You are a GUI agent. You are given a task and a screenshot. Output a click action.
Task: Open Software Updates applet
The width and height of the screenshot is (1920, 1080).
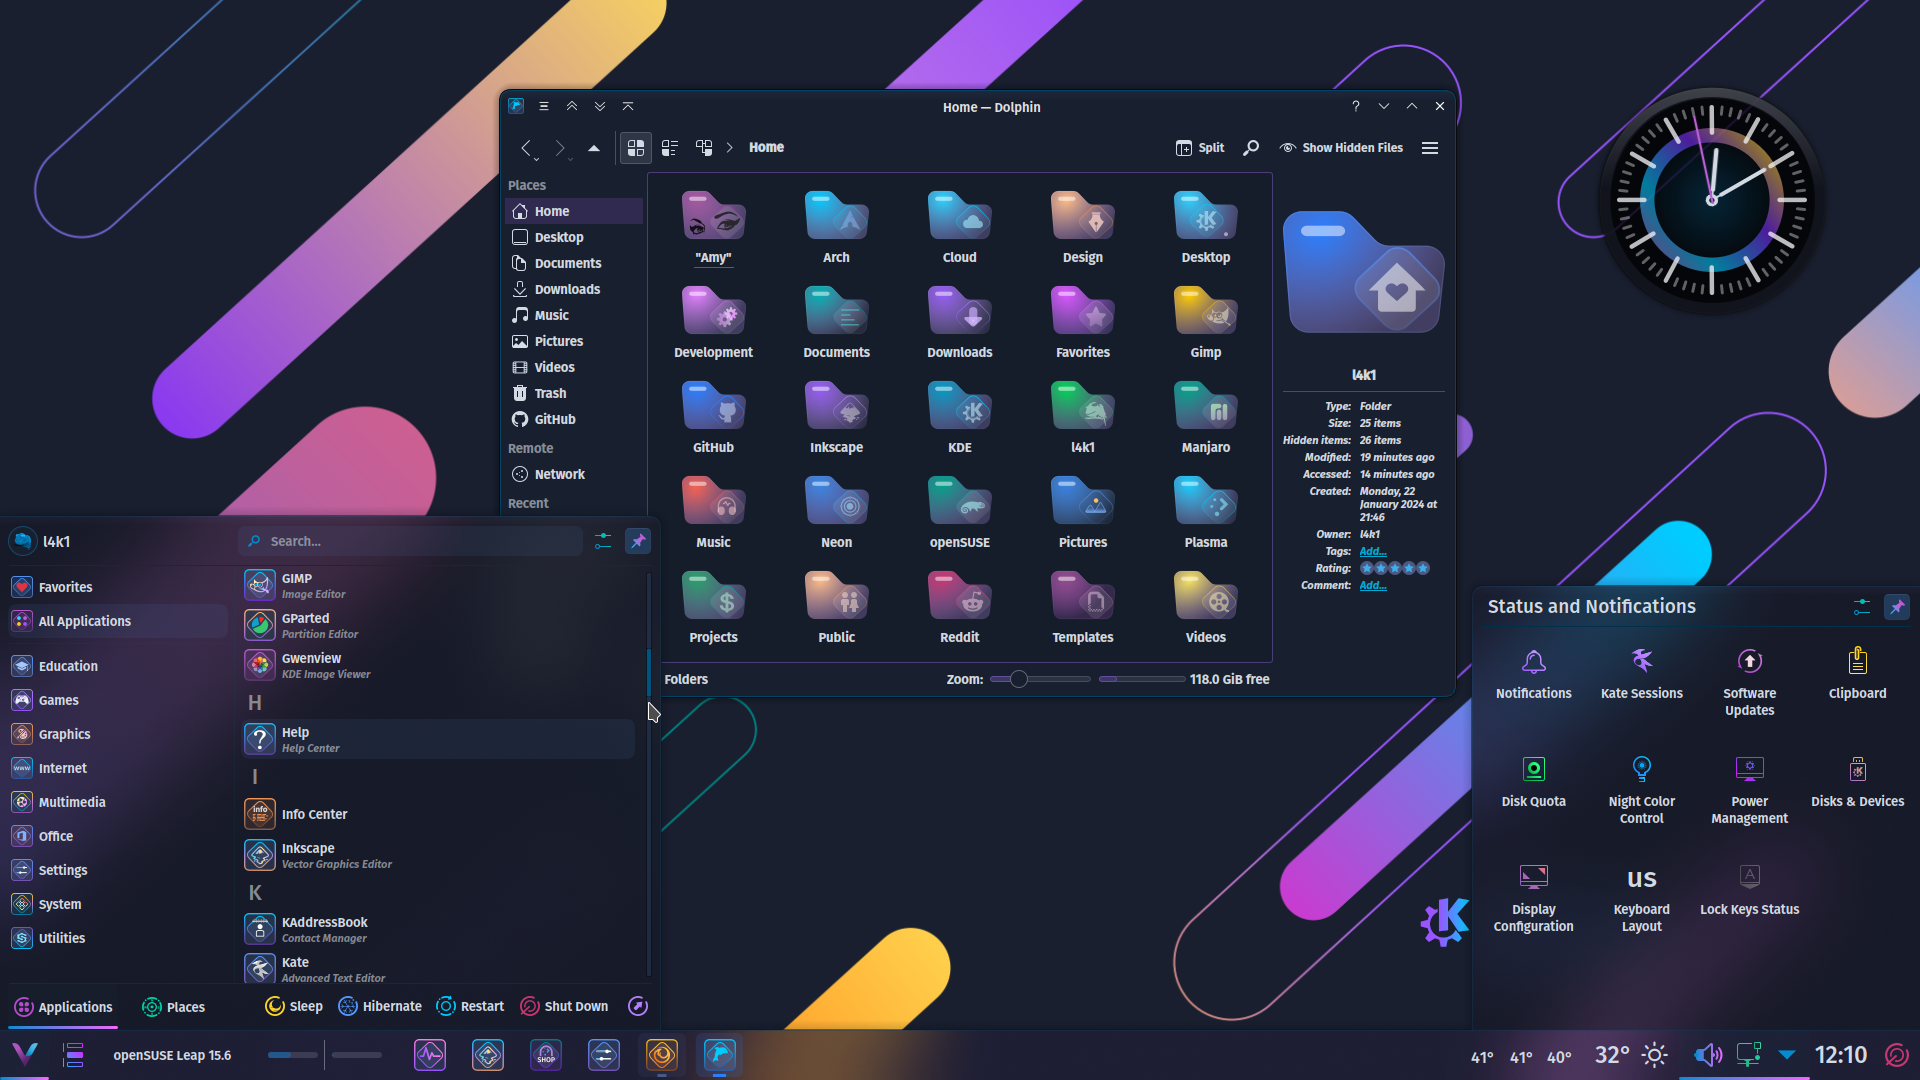[x=1749, y=681]
